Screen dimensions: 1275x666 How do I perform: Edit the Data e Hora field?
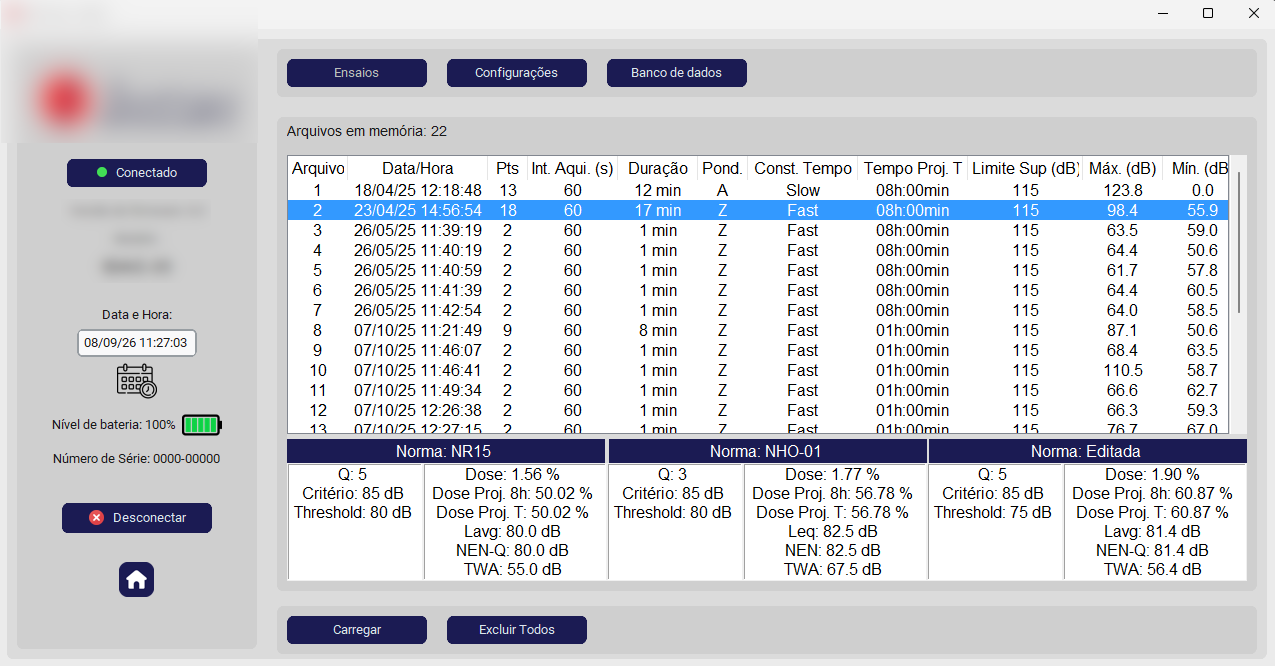coord(137,343)
